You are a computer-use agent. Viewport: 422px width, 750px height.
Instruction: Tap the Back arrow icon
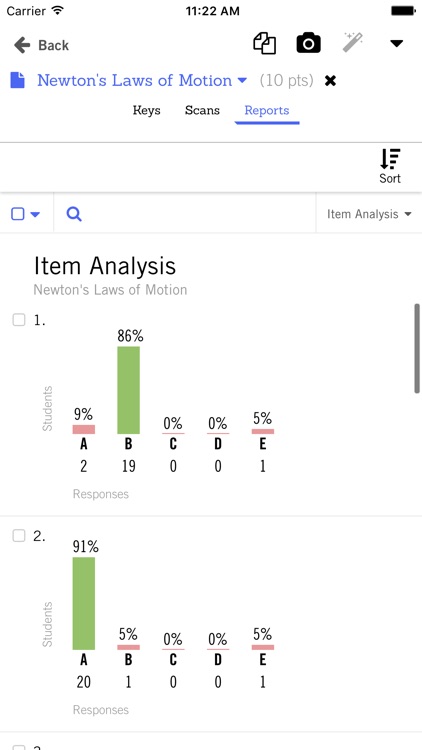click(22, 45)
